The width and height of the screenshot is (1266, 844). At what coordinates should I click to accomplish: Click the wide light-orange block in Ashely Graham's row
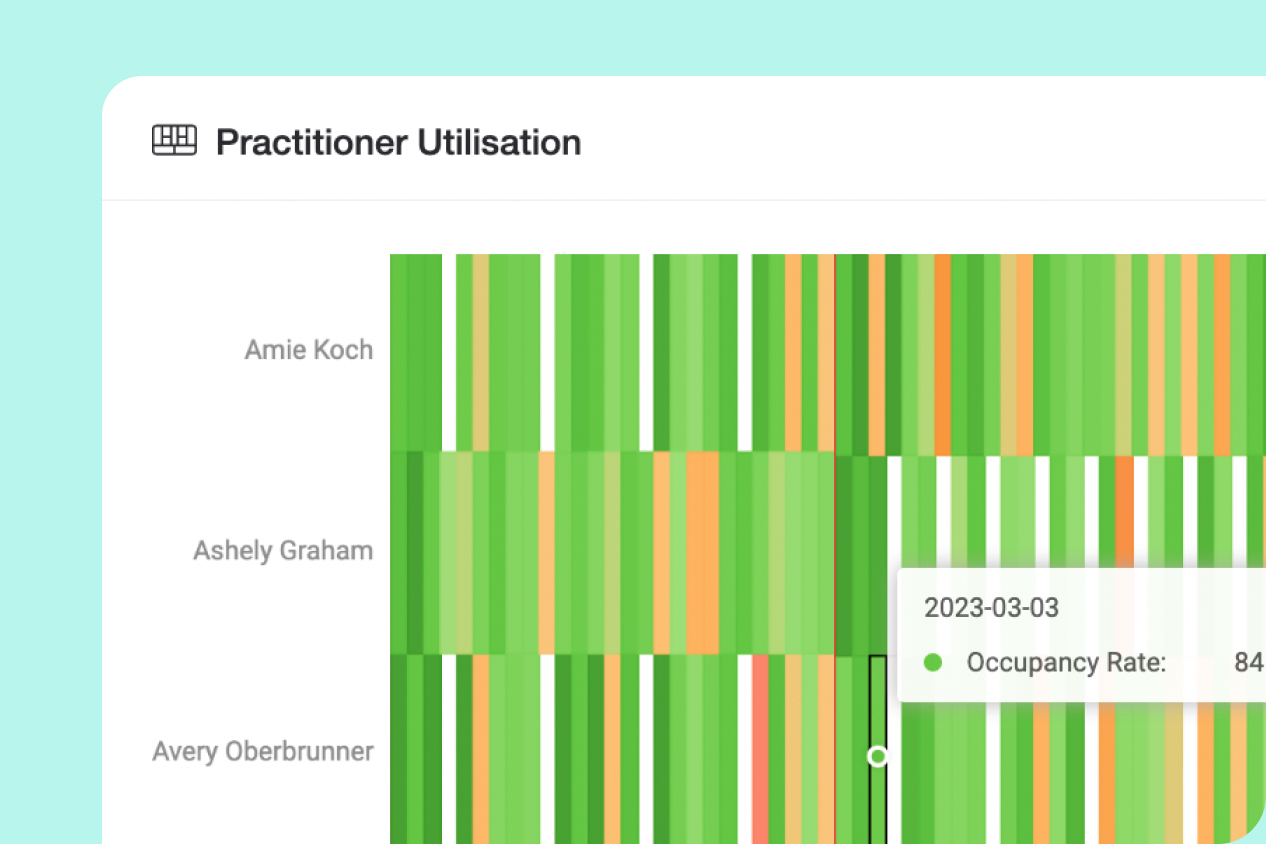(x=702, y=550)
